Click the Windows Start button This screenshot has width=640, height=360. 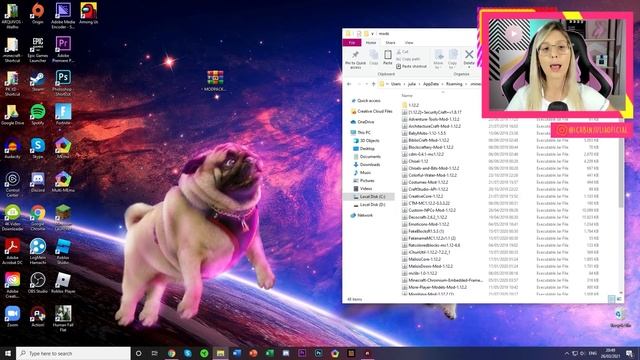point(7,353)
